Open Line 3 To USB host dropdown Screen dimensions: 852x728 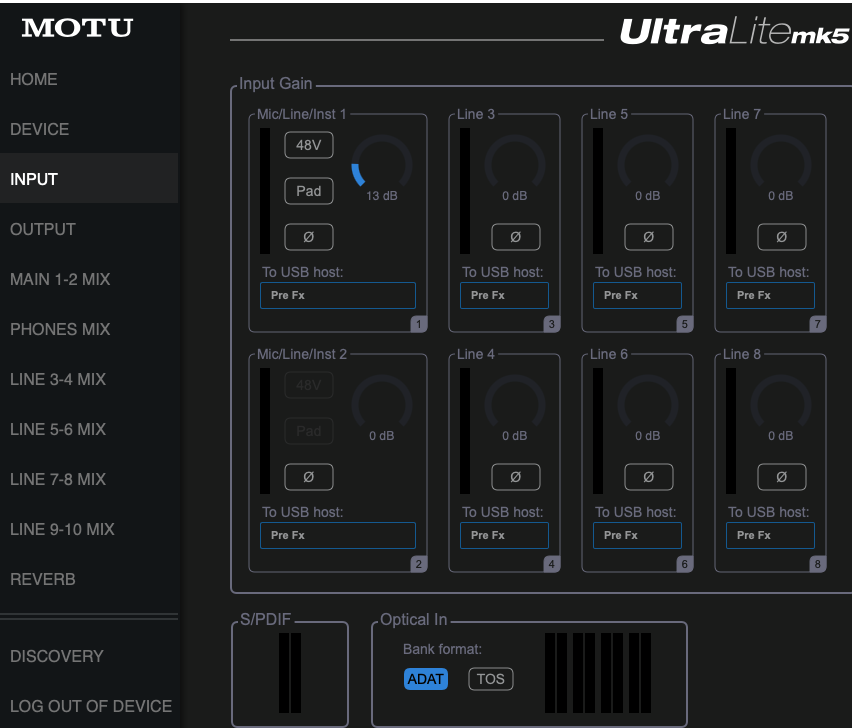point(504,295)
